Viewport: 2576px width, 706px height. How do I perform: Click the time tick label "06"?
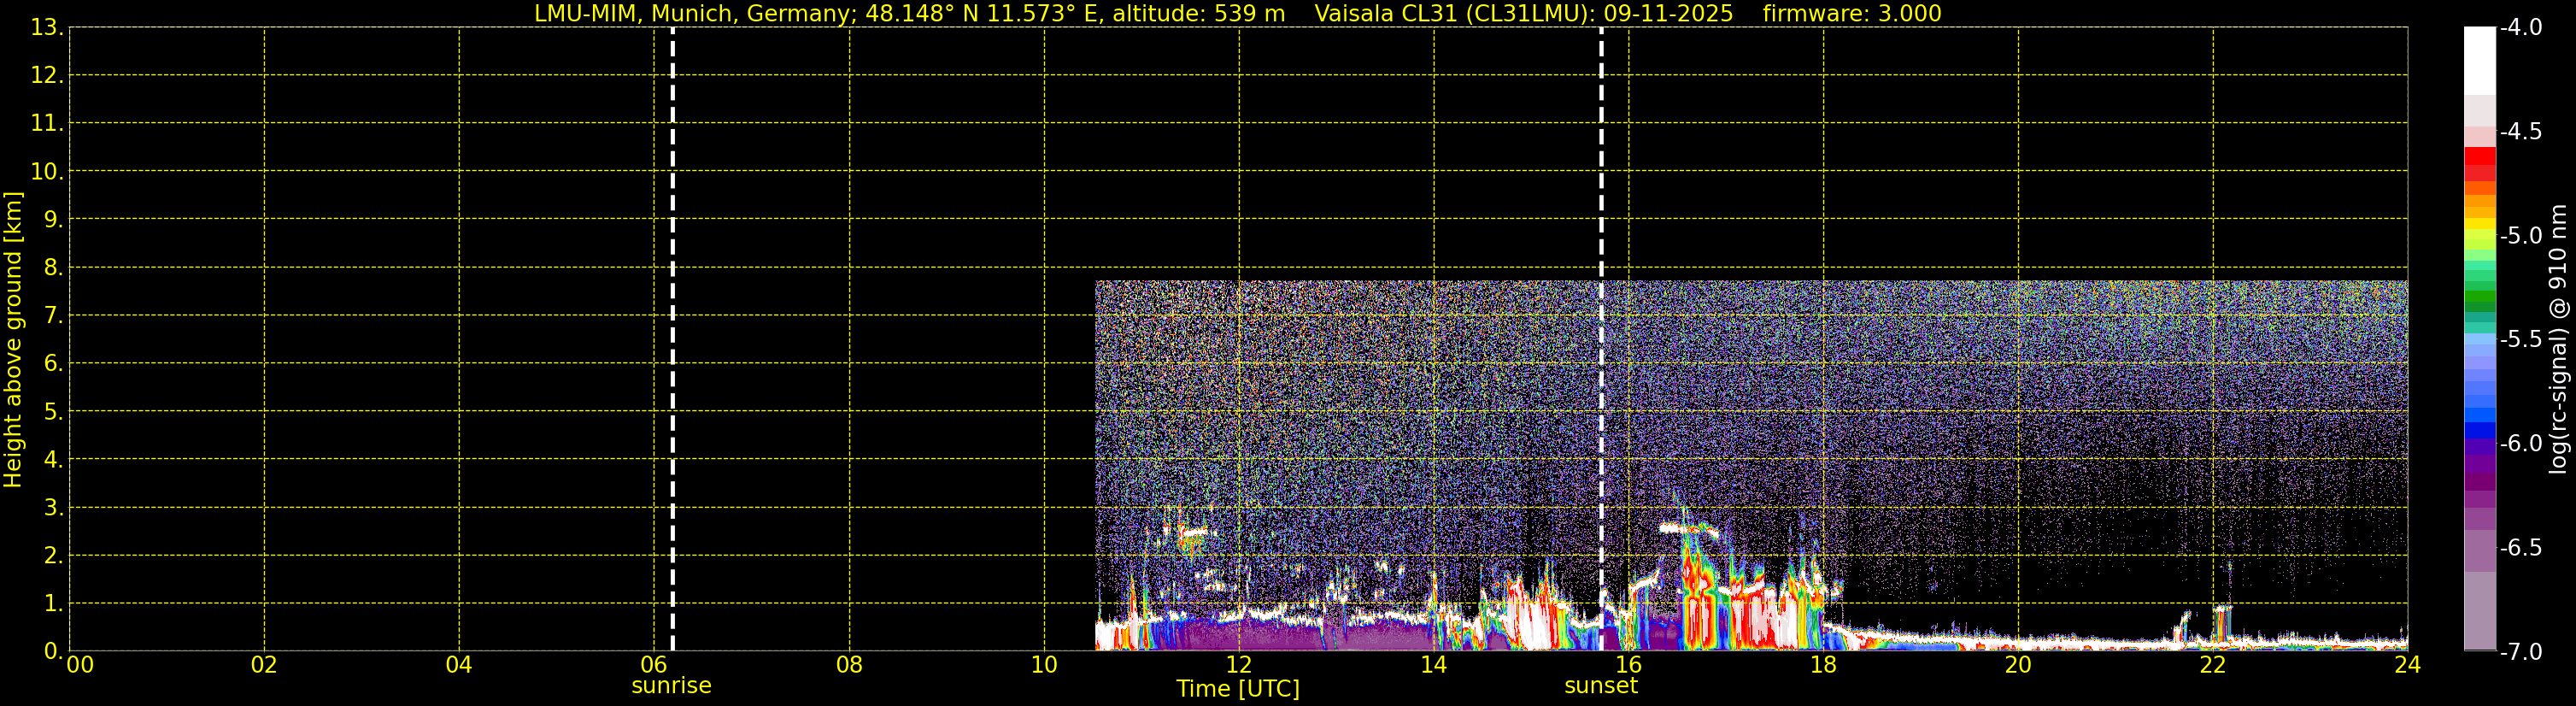point(654,665)
